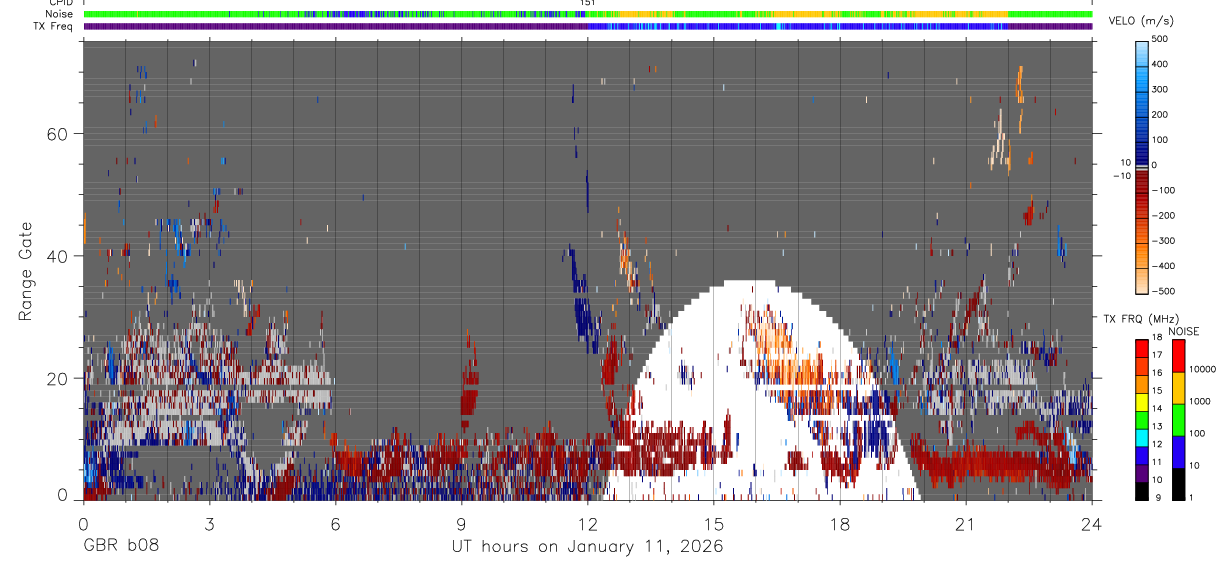Viewport: 1228px width, 567px height.
Task: Click the 151 CPID label above the strips
Action: 589,4
